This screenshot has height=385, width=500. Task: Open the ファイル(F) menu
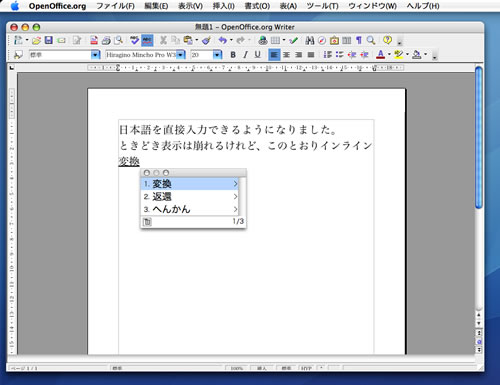(115, 6)
